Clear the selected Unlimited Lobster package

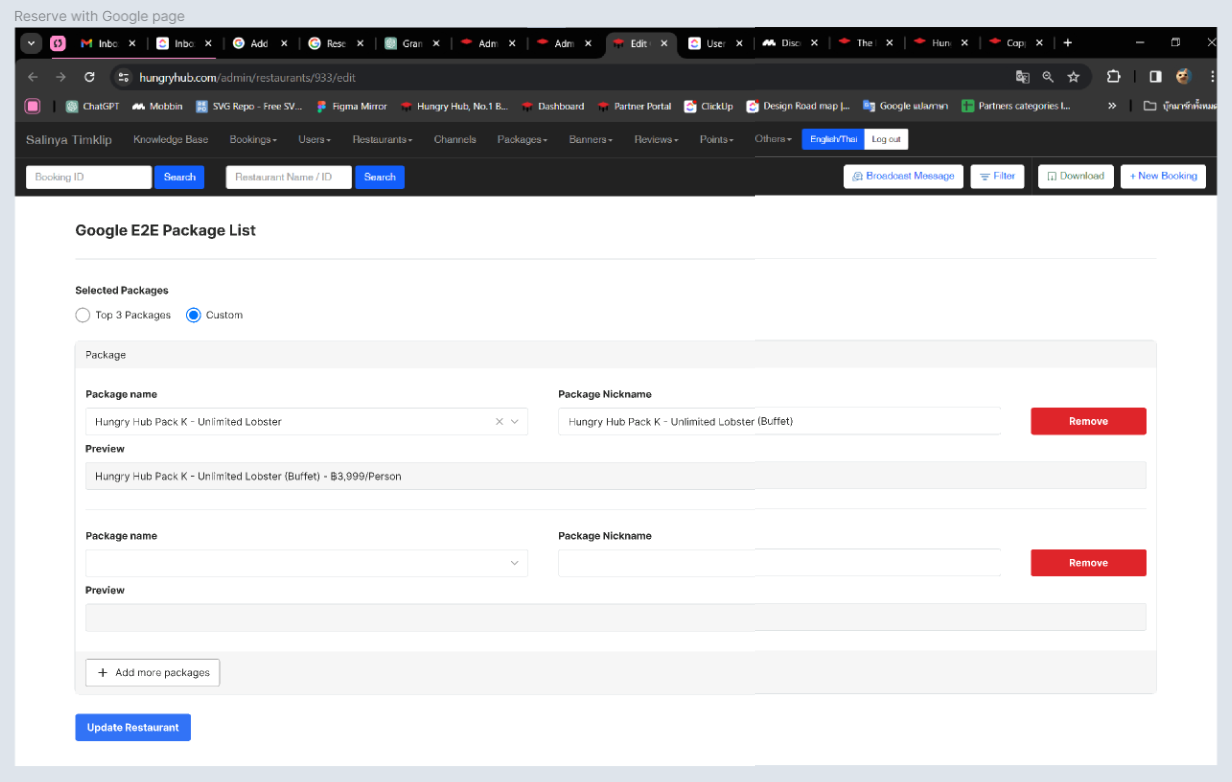point(499,422)
